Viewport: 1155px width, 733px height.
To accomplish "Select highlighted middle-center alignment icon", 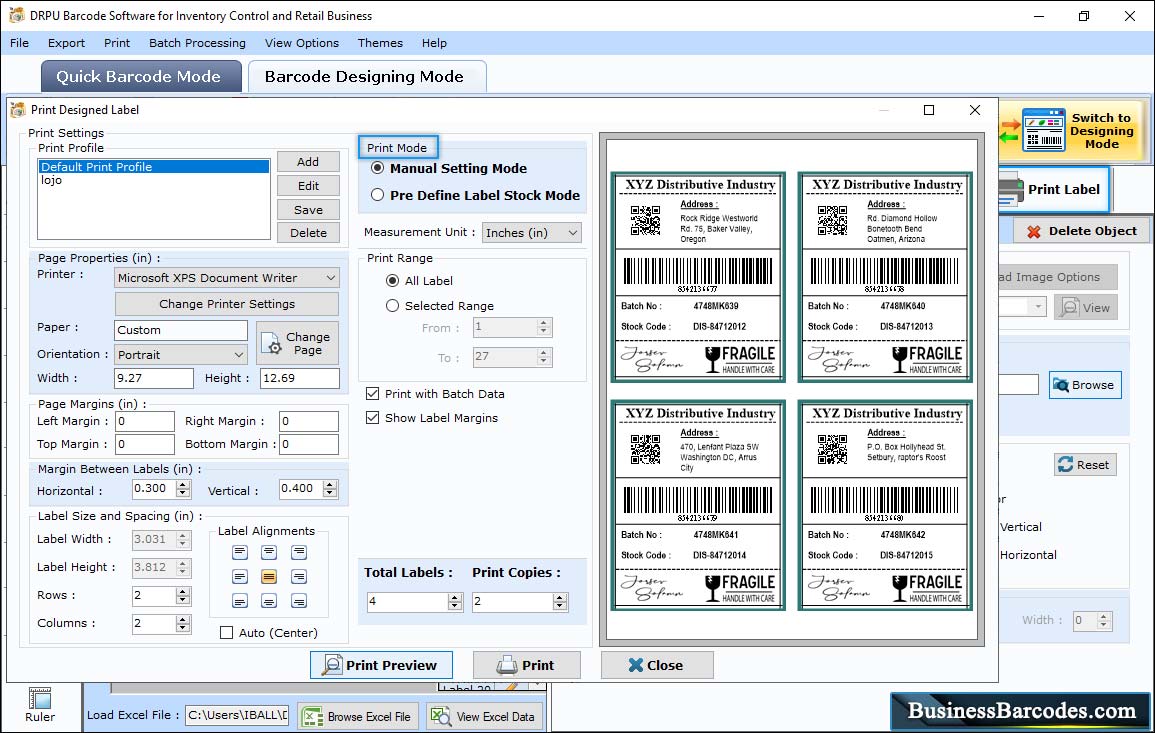I will coord(269,577).
